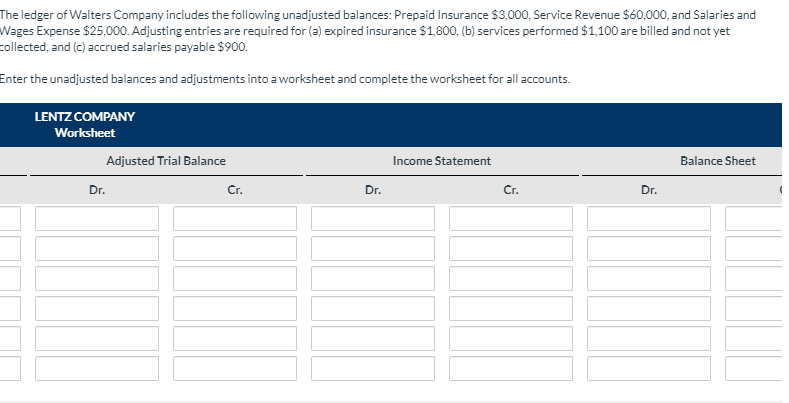Viewport: 789px width, 403px height.
Task: Click first-row Balance Sheet Dr. field
Action: click(649, 218)
